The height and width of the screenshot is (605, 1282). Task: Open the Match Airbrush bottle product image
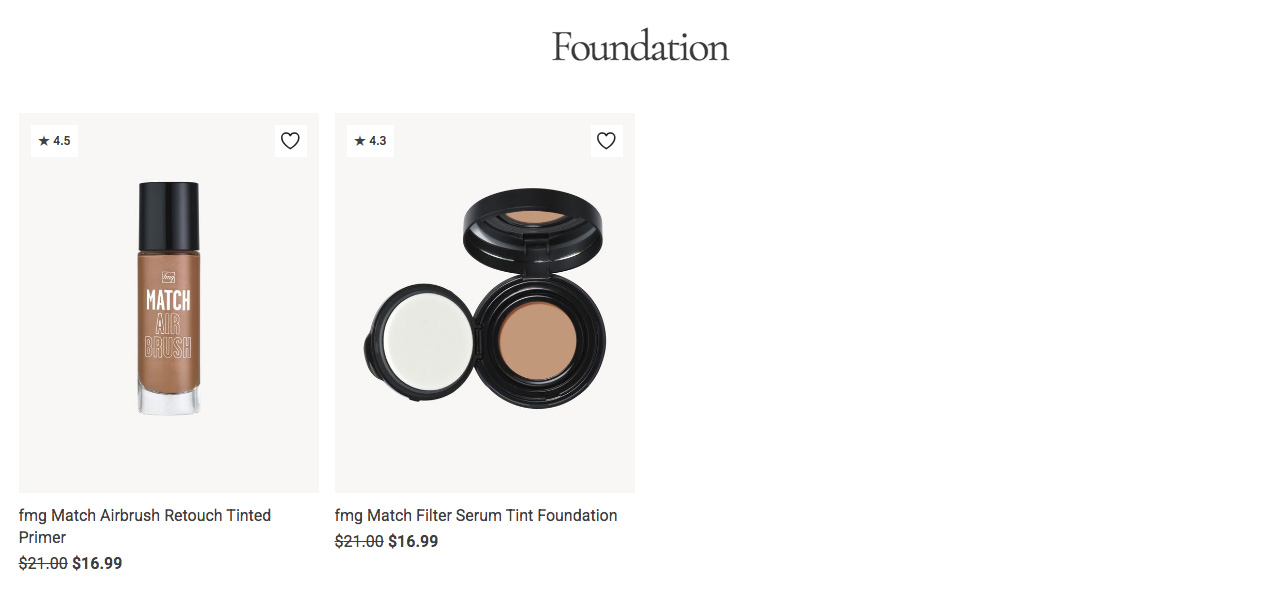point(169,298)
